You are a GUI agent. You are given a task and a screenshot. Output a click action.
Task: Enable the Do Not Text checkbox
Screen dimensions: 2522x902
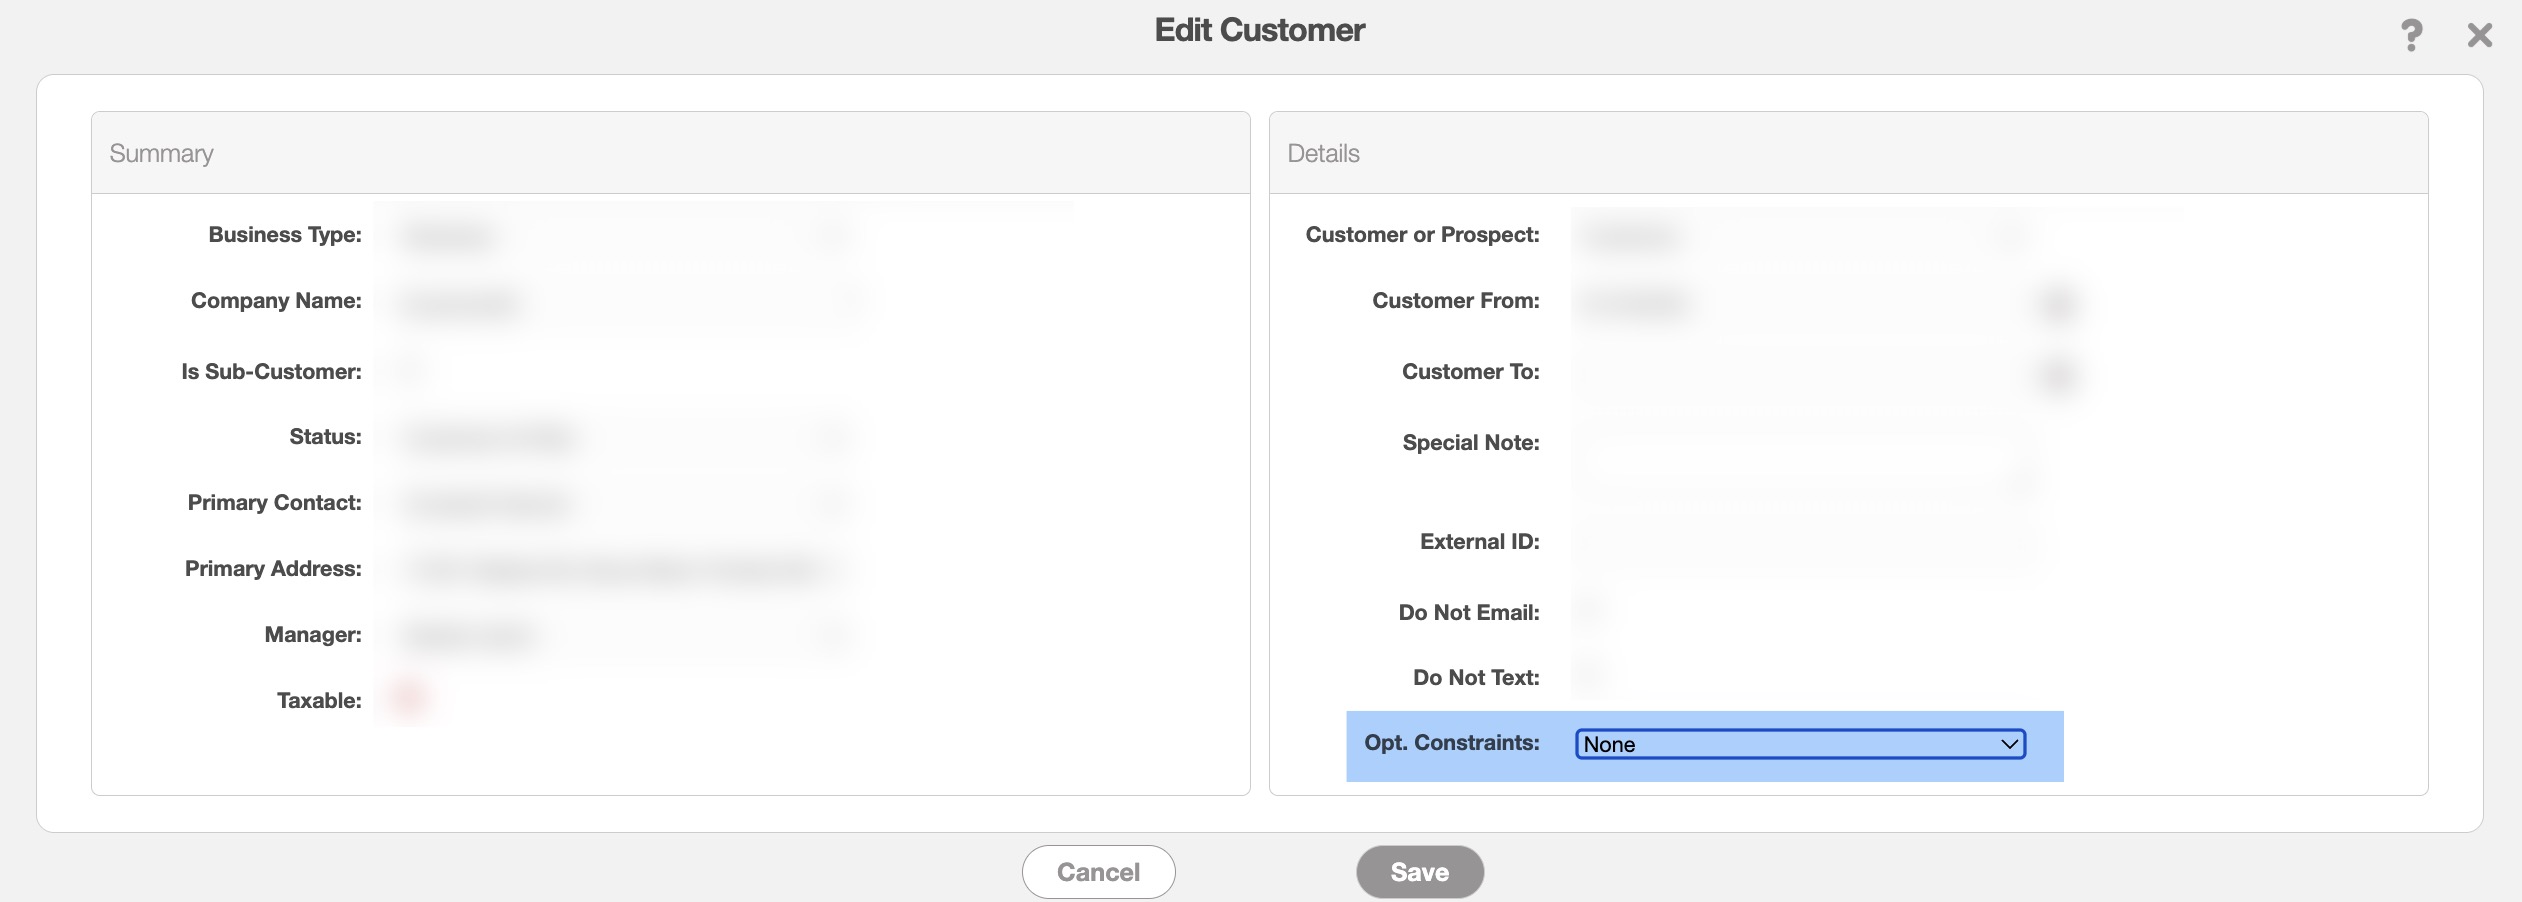coord(1588,676)
